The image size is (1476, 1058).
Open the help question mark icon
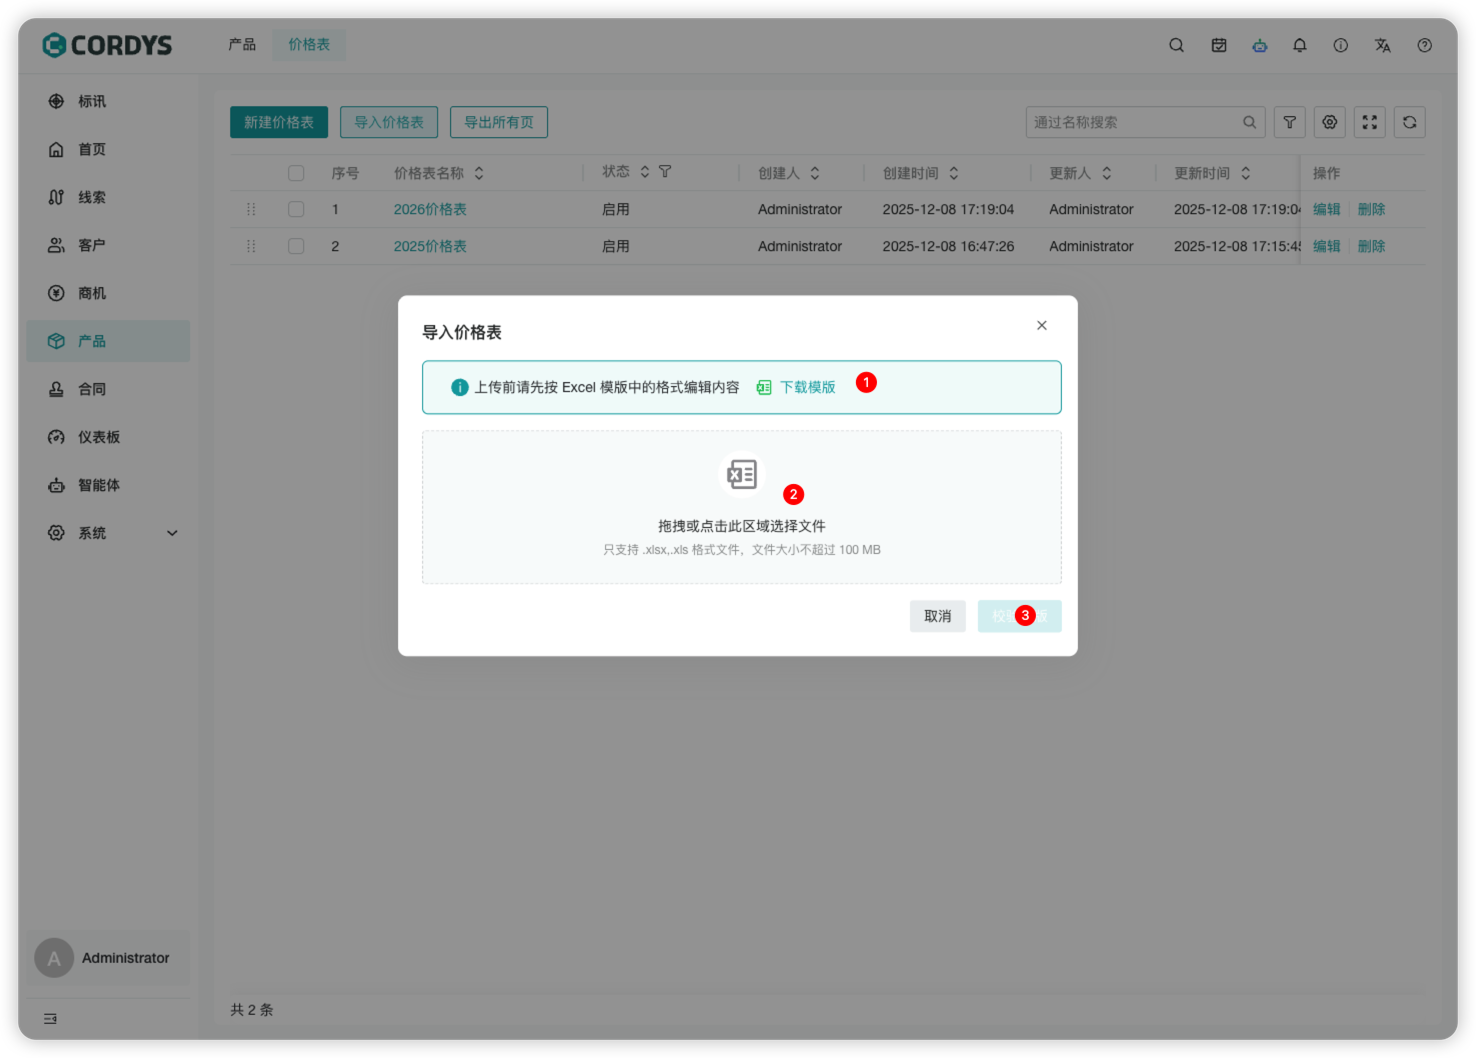click(1424, 45)
